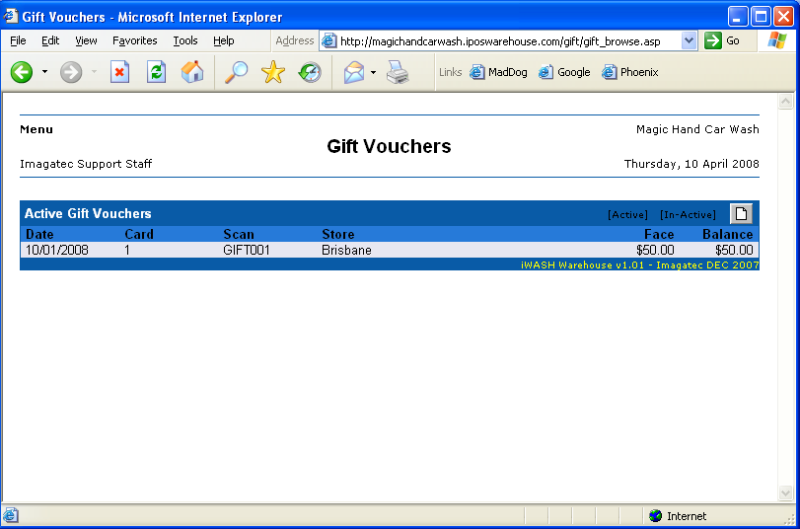Open the Mail button dropdown arrow

(373, 72)
